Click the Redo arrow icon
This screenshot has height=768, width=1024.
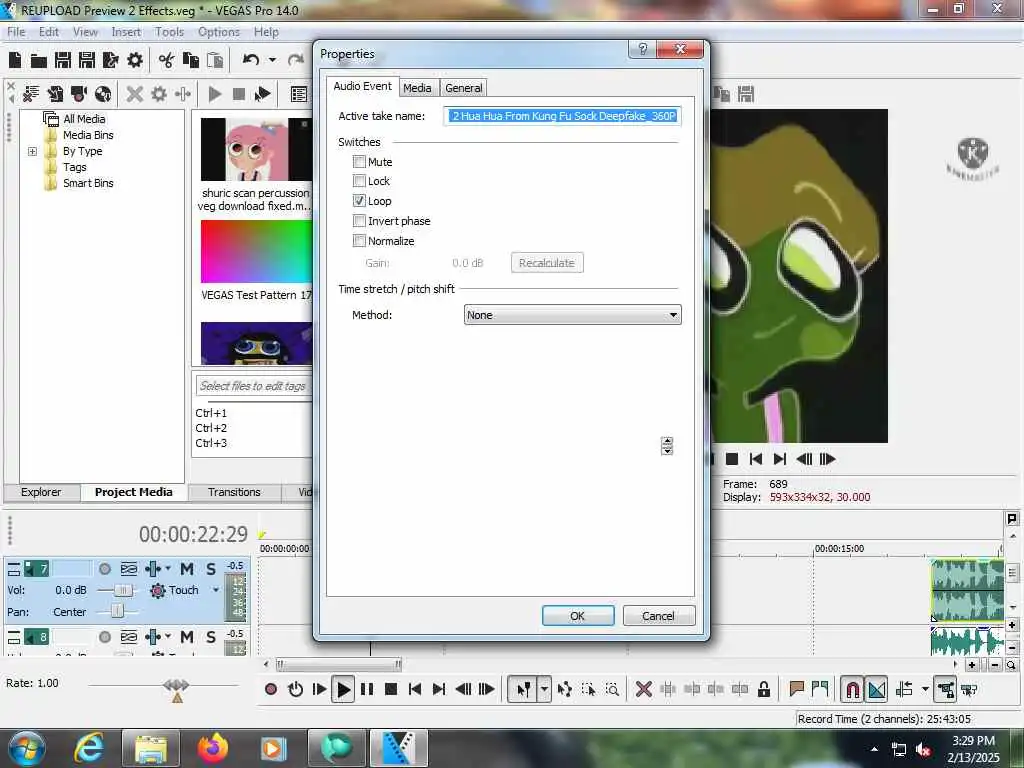click(x=296, y=60)
